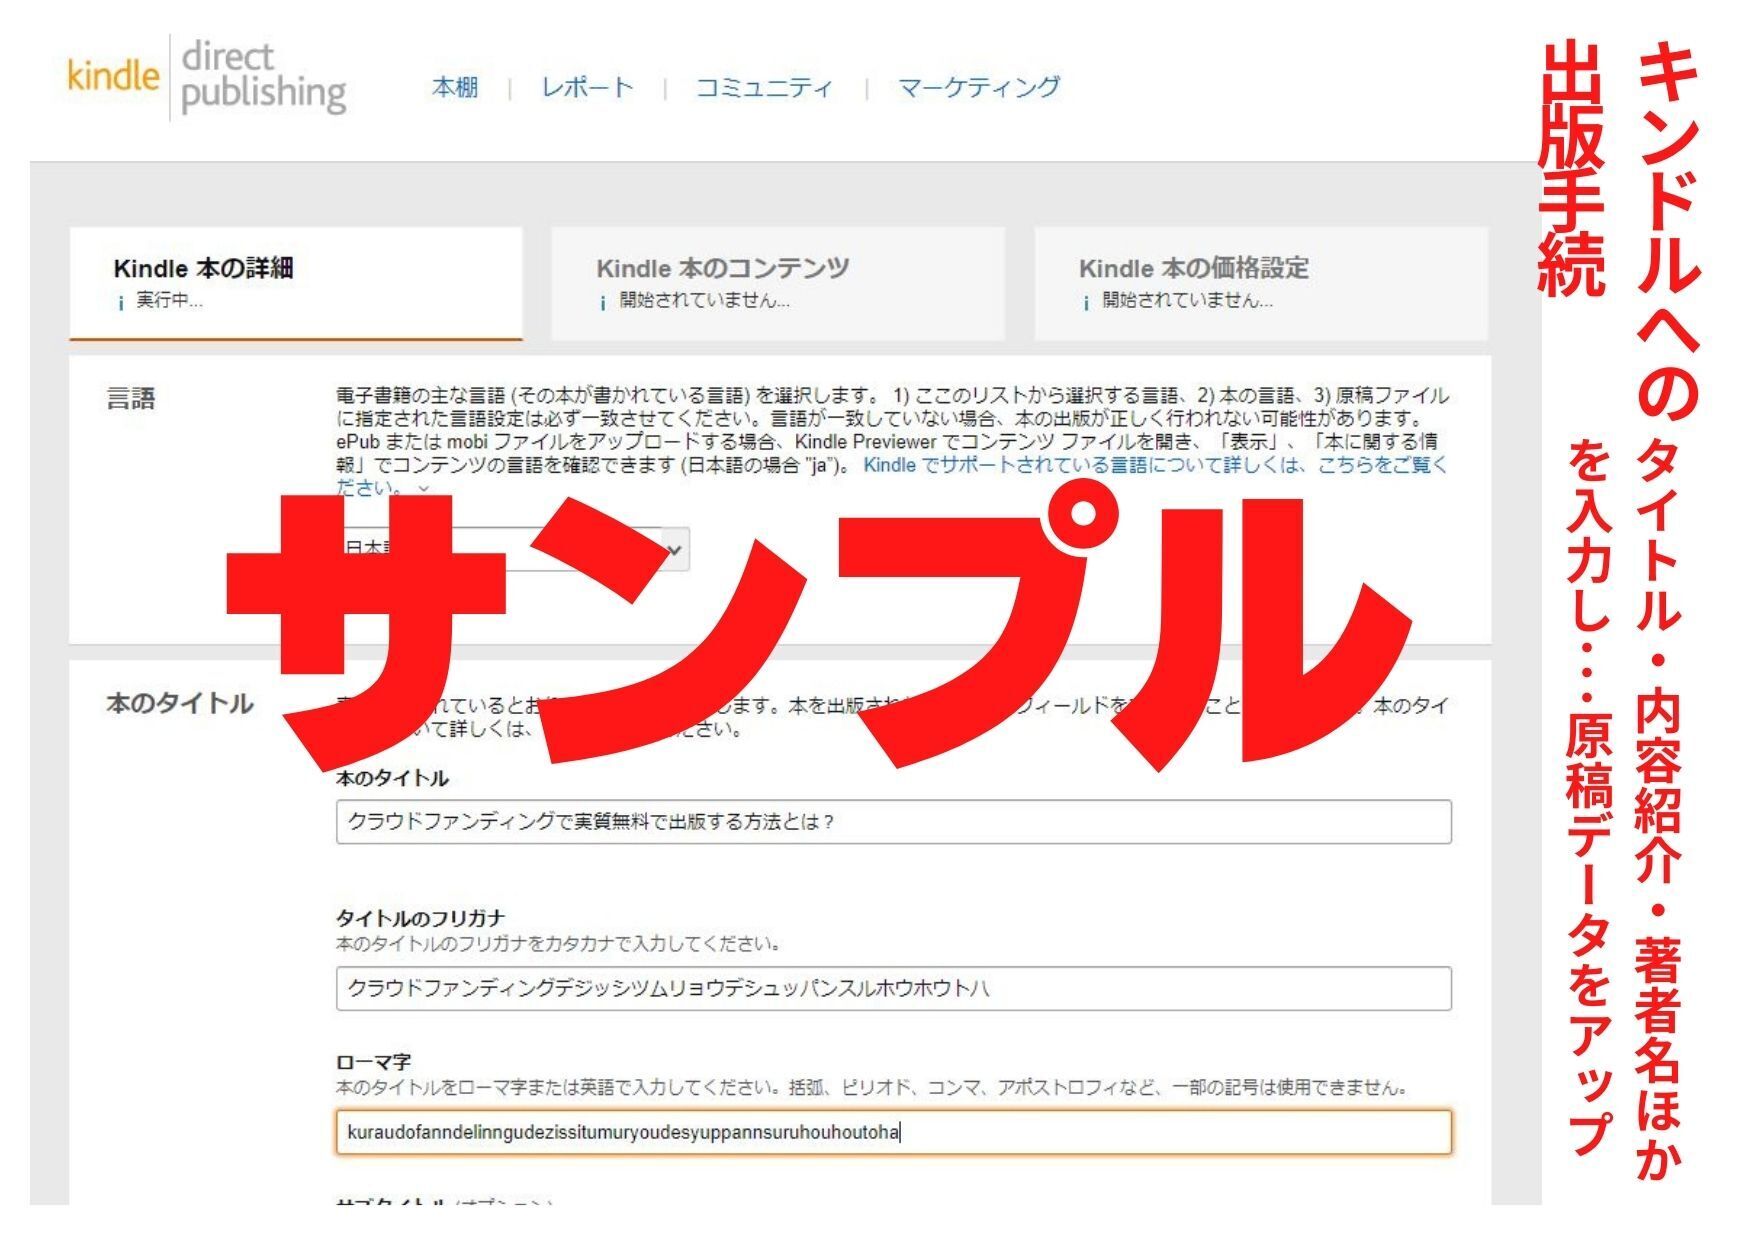Open the コミュニティ navigation item
Image resolution: width=1748 pixels, height=1240 pixels.
763,88
